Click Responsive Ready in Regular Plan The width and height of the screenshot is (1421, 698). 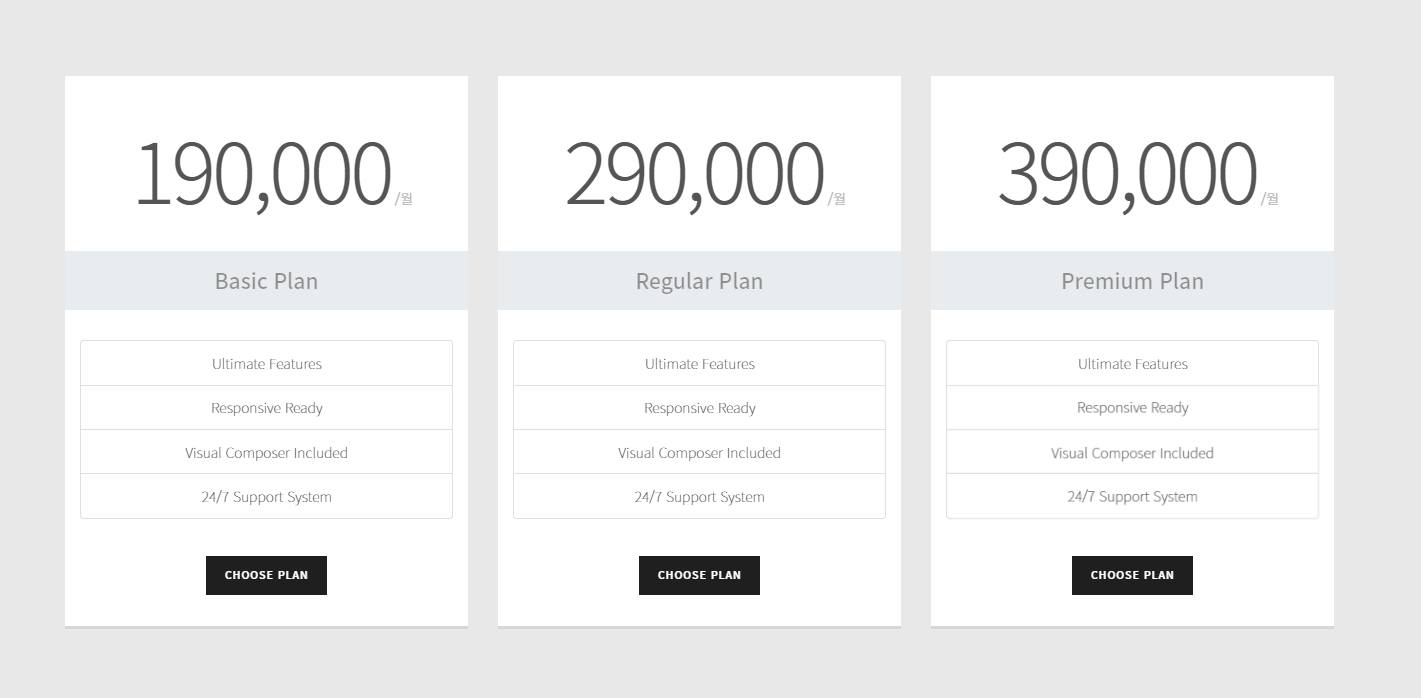[x=699, y=408]
